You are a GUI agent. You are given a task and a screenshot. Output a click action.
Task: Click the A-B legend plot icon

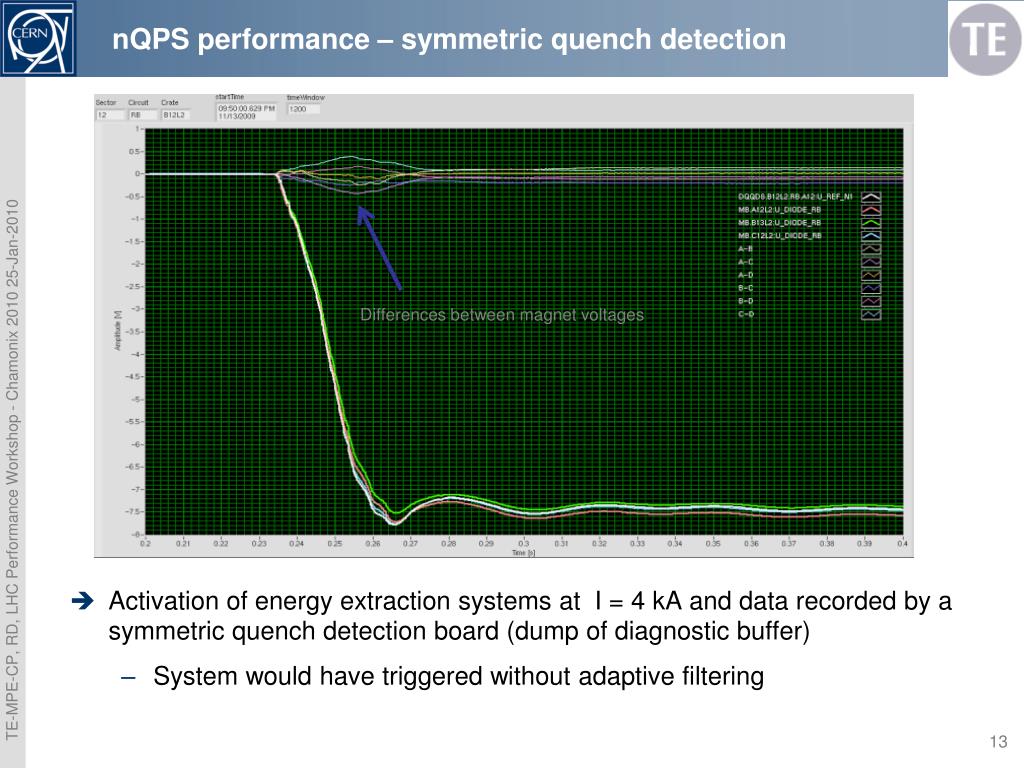pos(871,248)
